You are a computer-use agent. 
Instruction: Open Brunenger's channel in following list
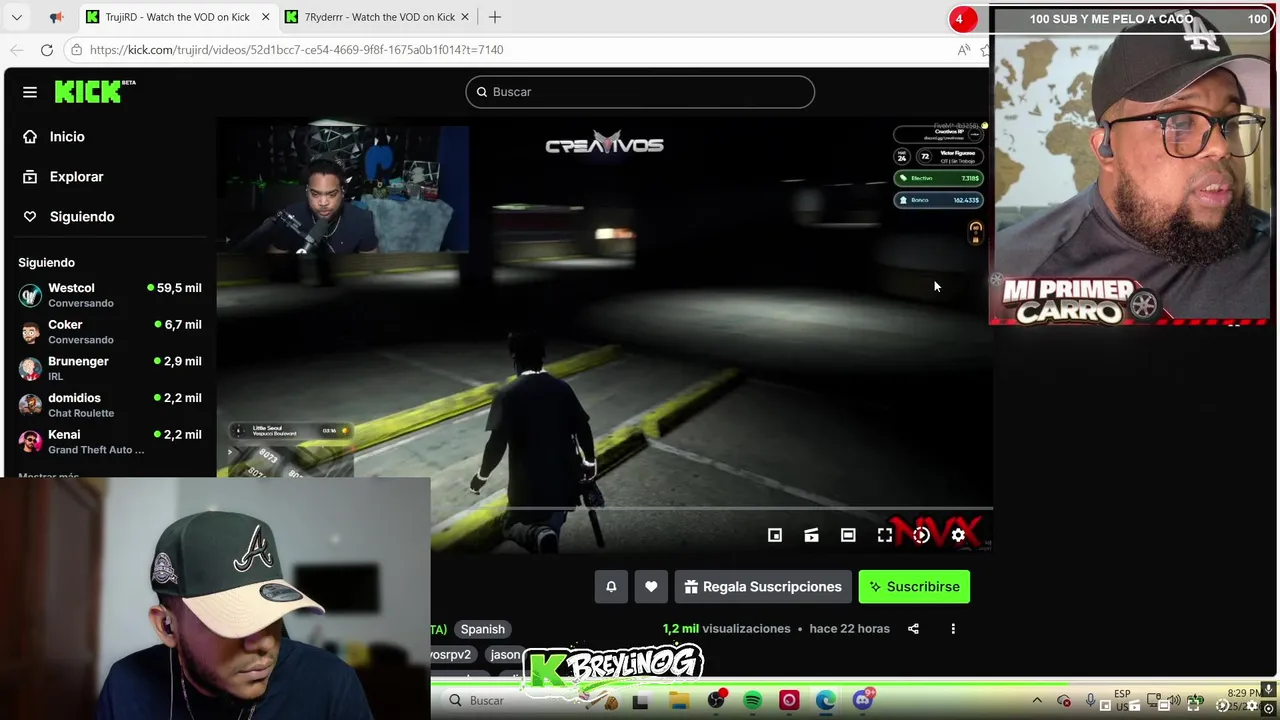click(x=110, y=368)
